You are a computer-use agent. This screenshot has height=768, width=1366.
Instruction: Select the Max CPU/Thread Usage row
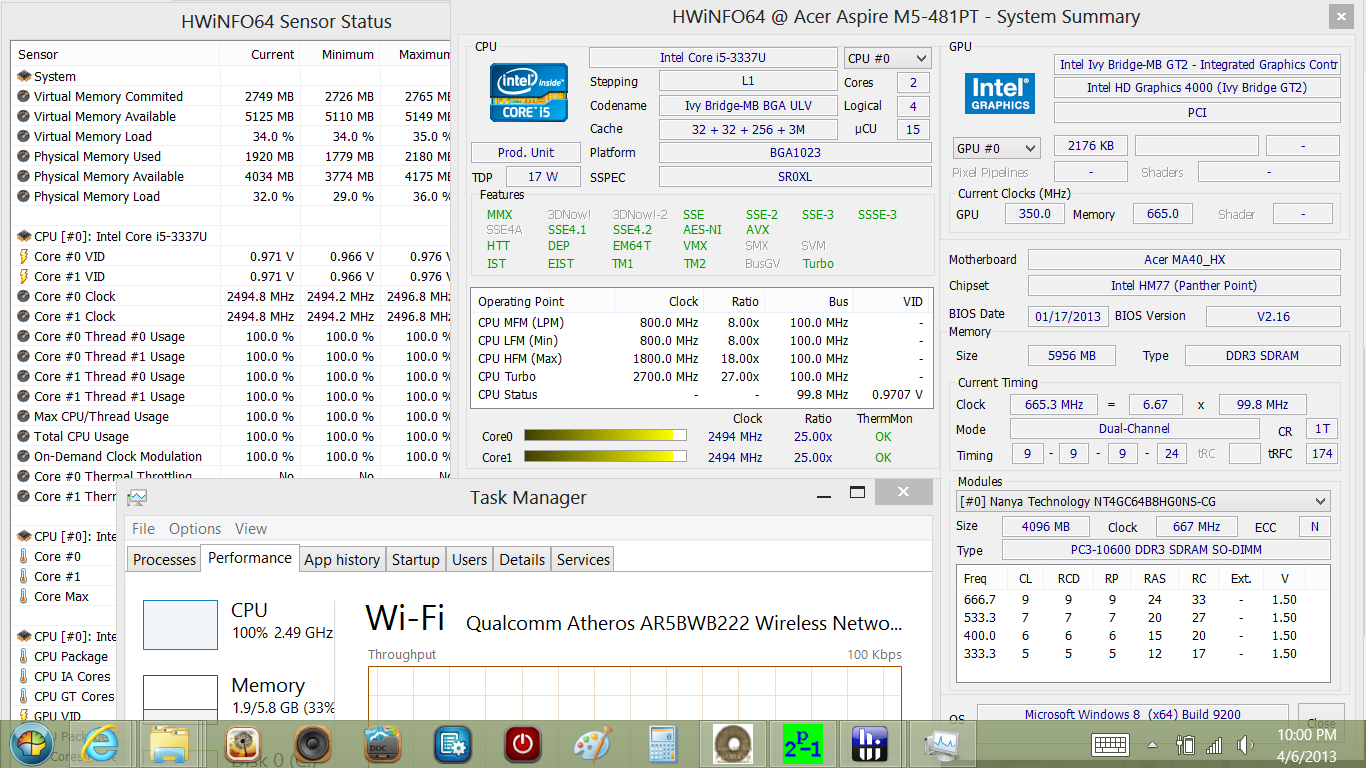coord(231,416)
